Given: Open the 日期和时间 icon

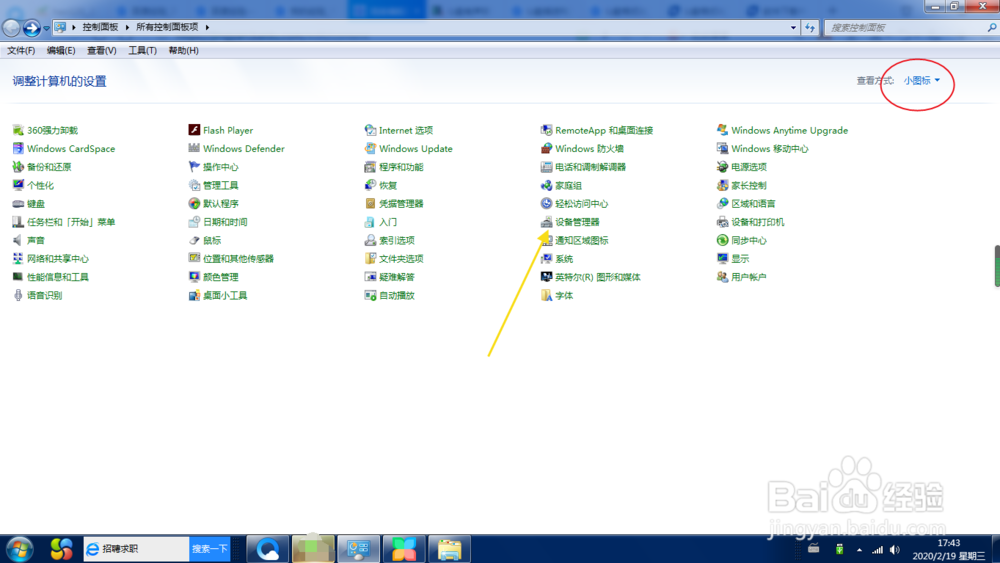Looking at the screenshot, I should 194,222.
